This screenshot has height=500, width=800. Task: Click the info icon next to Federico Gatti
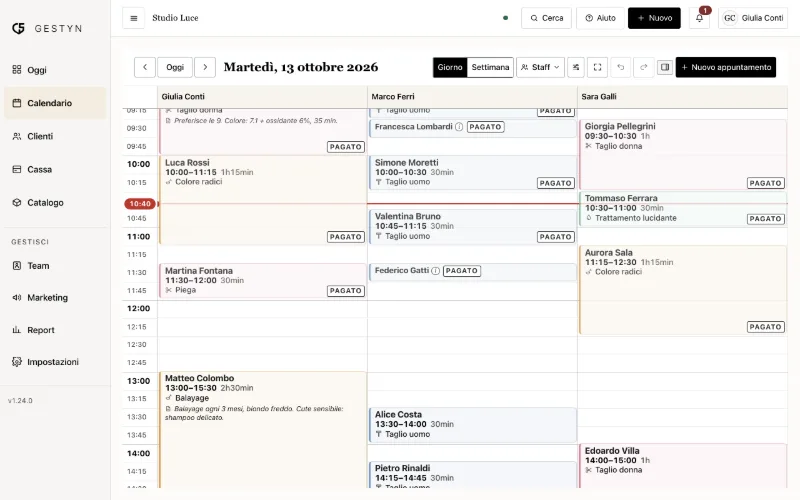[x=435, y=270]
